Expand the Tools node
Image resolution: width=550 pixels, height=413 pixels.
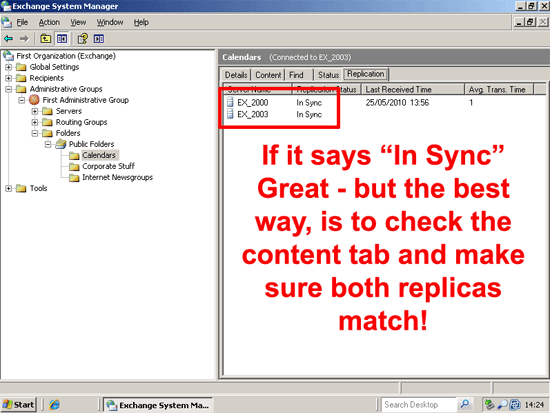9,188
